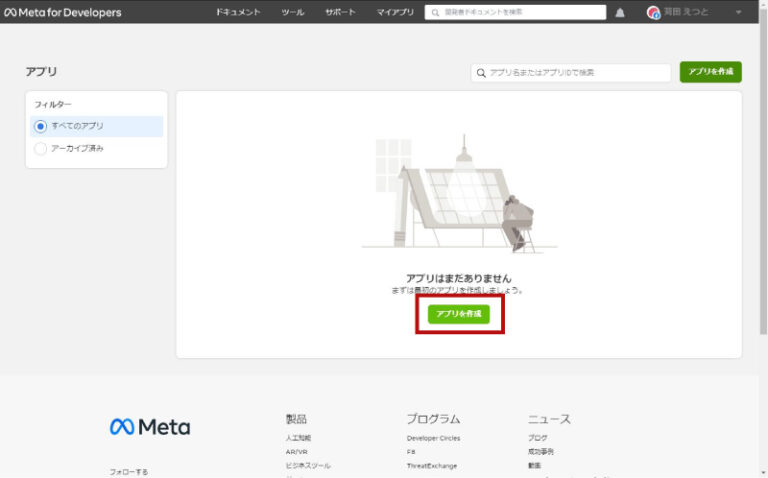The width and height of the screenshot is (768, 478).
Task: Open the サポート menu
Action: pos(340,12)
